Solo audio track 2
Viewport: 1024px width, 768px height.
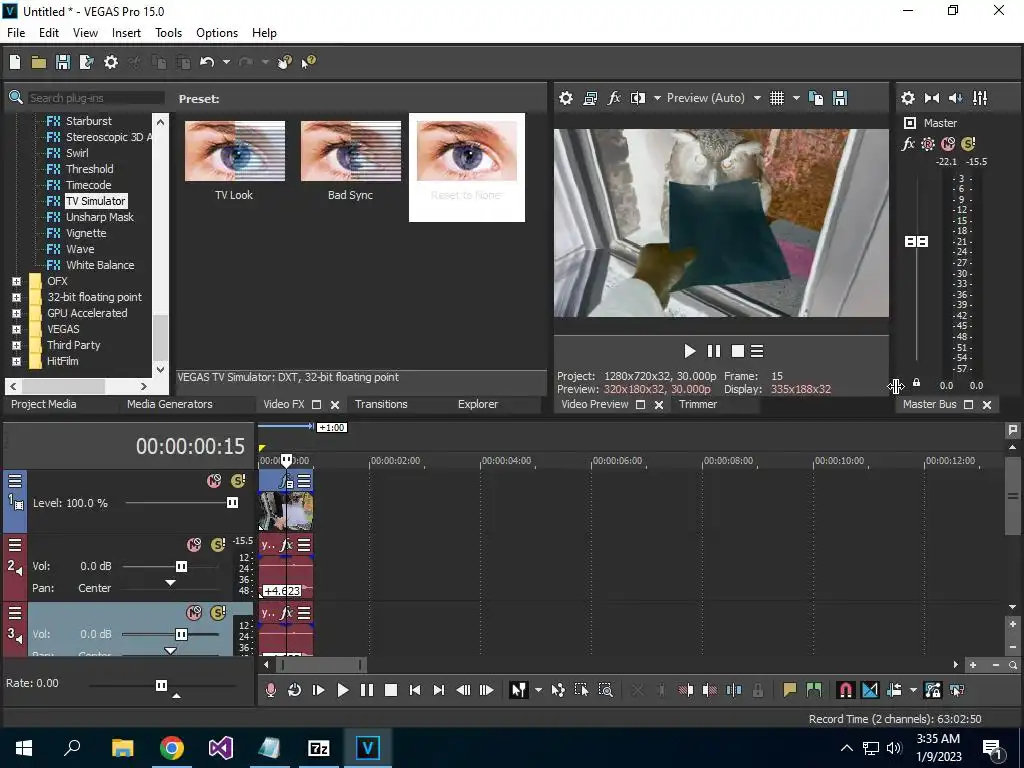pyautogui.click(x=218, y=545)
